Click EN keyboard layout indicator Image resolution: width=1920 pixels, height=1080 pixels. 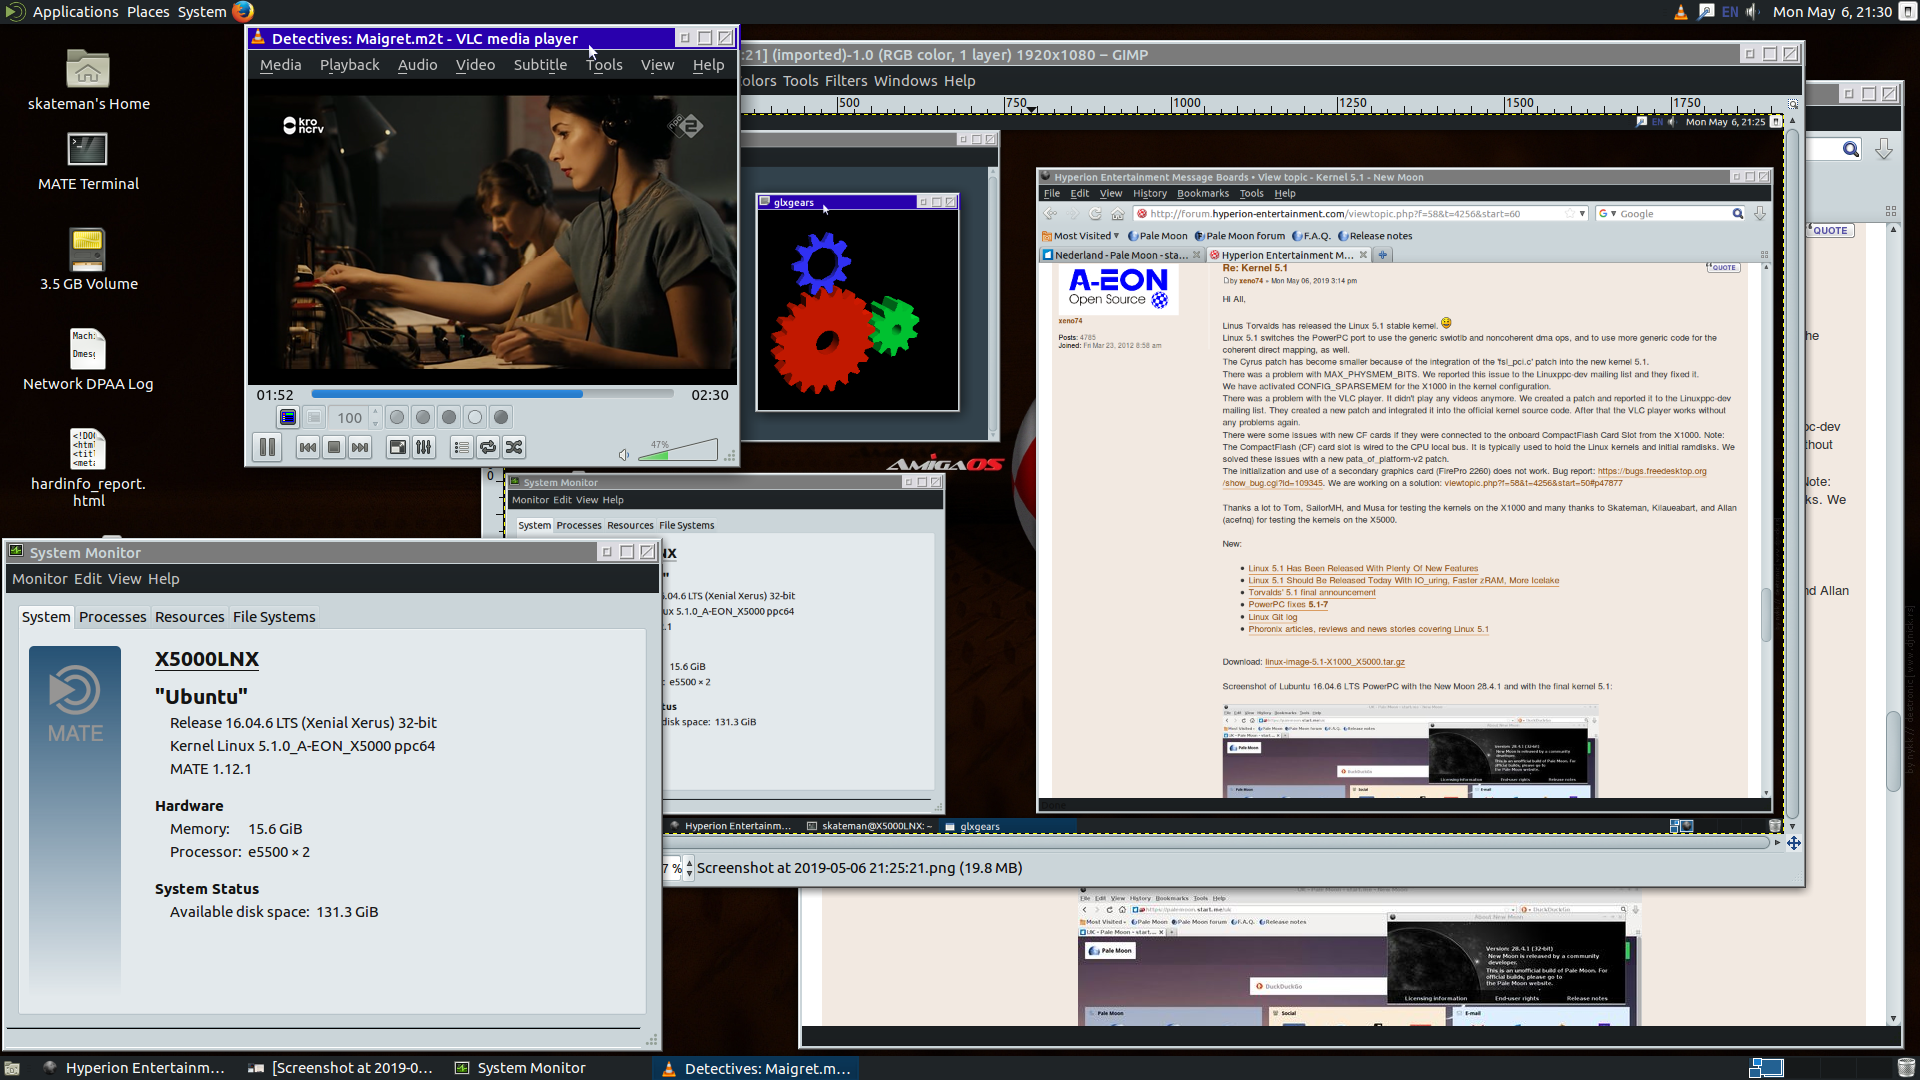(1730, 12)
